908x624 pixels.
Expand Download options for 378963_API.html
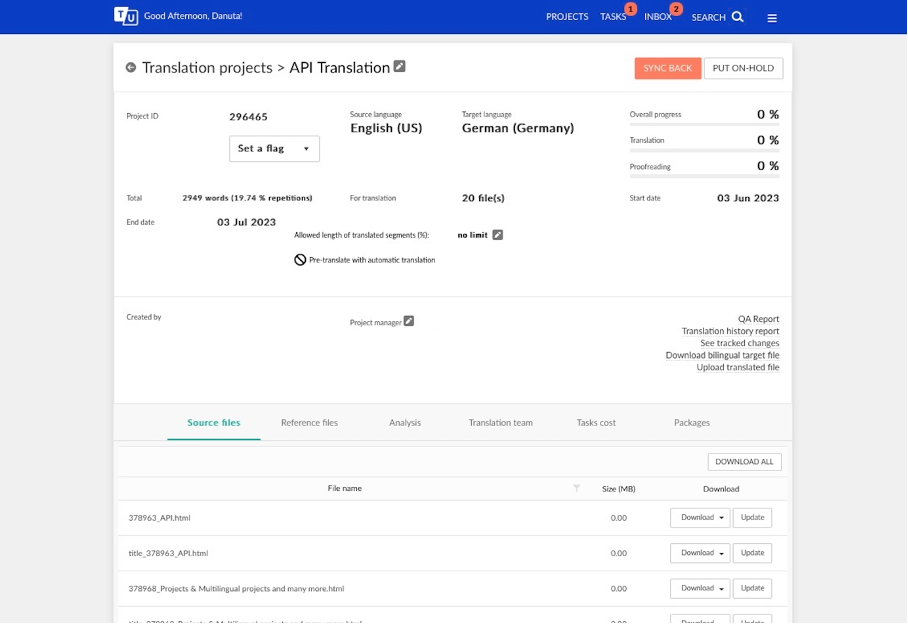[700, 517]
